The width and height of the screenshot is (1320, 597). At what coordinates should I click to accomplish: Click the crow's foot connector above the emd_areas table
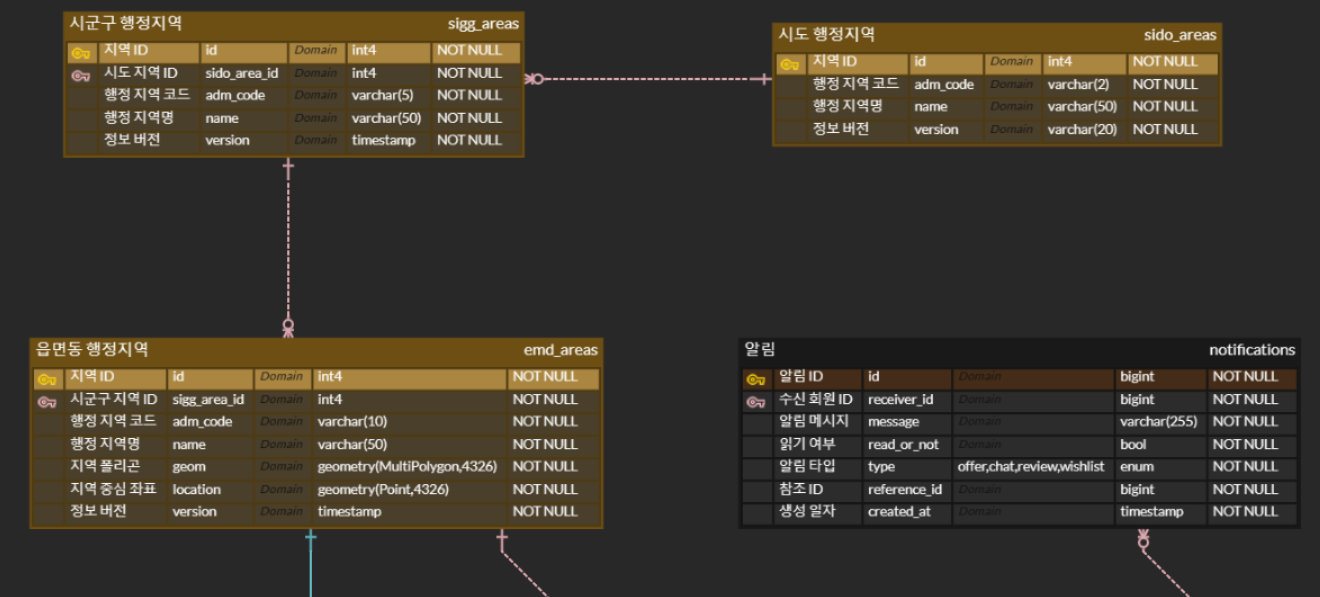click(288, 326)
